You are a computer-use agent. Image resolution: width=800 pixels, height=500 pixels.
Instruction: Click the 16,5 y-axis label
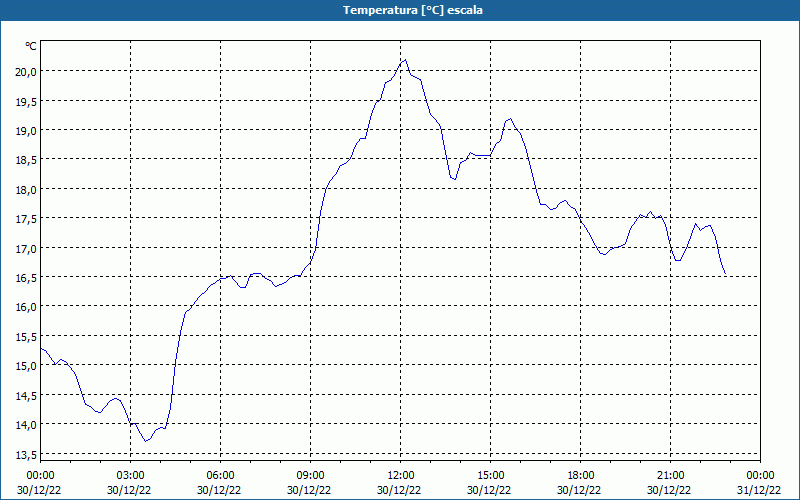click(x=27, y=278)
